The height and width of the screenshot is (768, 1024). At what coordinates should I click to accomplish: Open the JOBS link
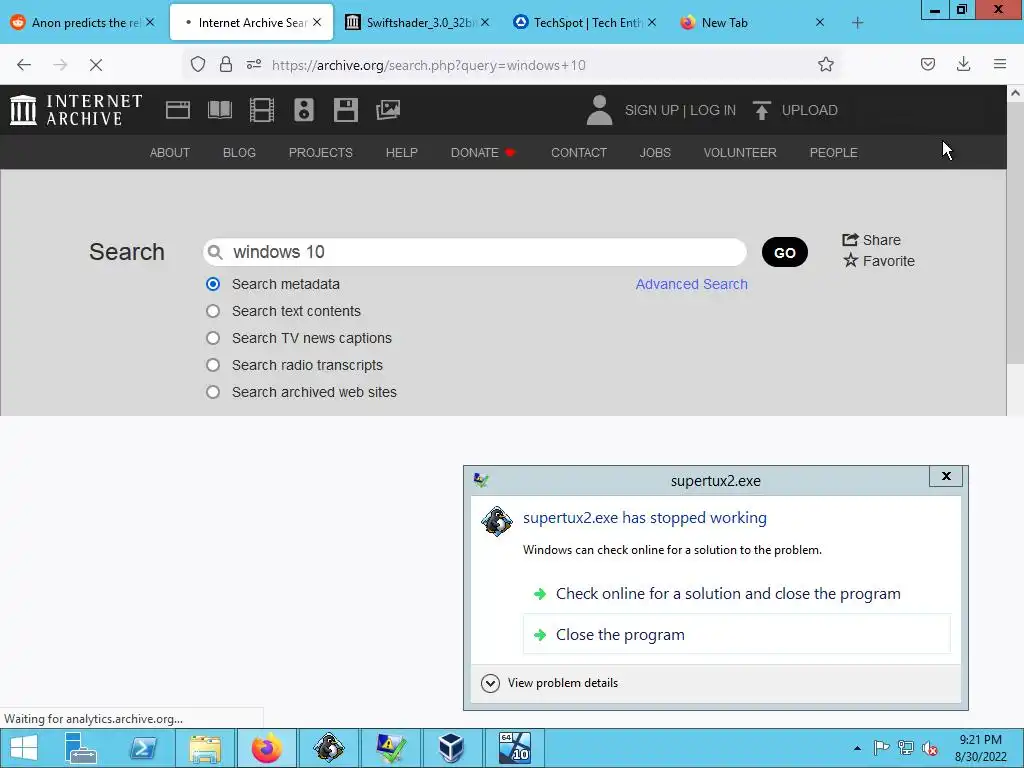click(x=655, y=152)
